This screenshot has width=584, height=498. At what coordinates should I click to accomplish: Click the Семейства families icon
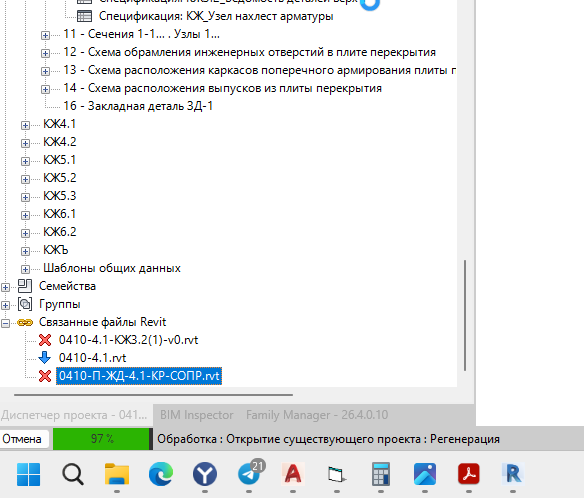25,286
